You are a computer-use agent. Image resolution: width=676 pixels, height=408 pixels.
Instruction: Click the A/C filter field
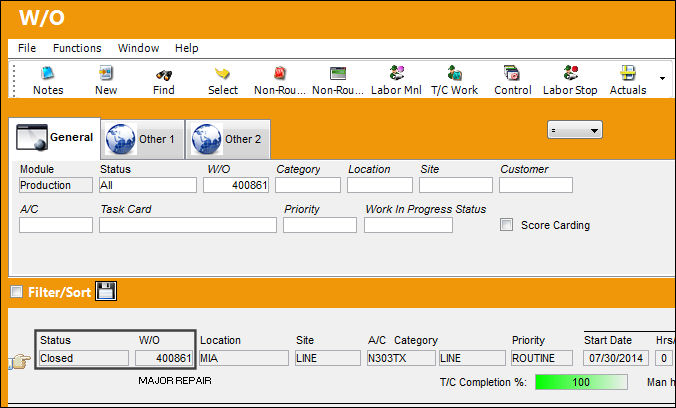(x=56, y=225)
